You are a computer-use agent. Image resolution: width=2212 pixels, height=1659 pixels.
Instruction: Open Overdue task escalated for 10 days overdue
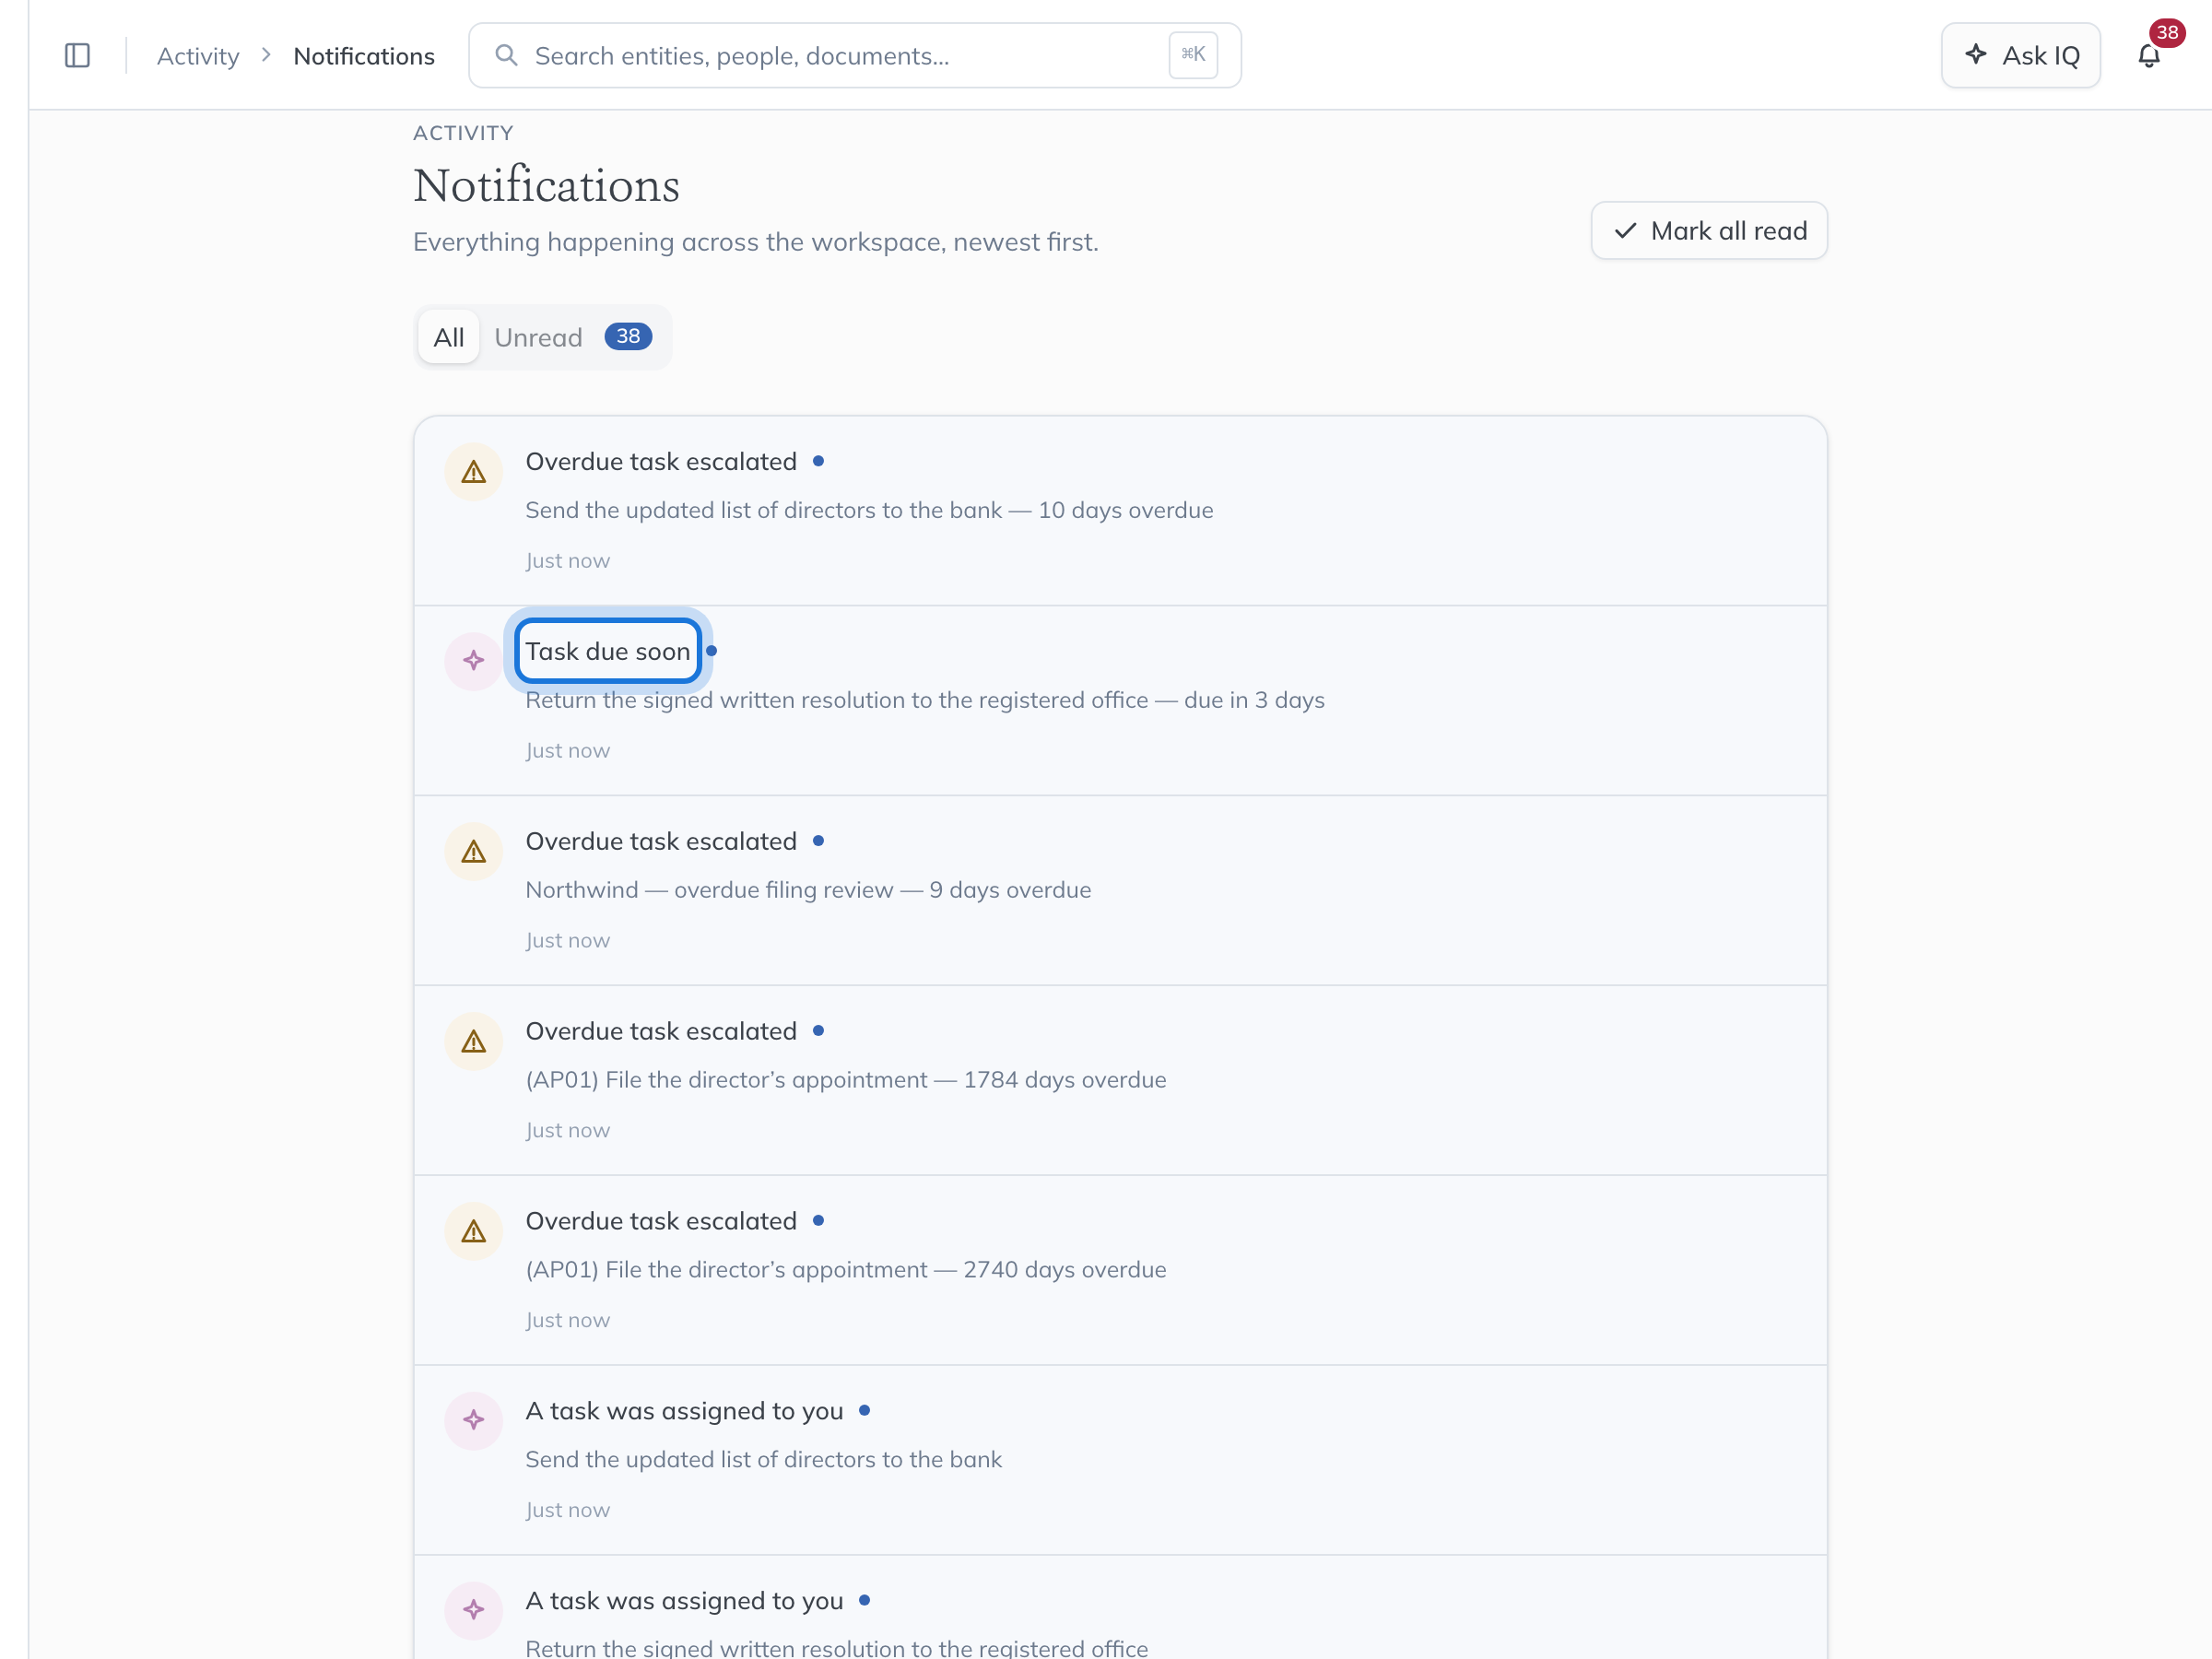[x=661, y=462]
